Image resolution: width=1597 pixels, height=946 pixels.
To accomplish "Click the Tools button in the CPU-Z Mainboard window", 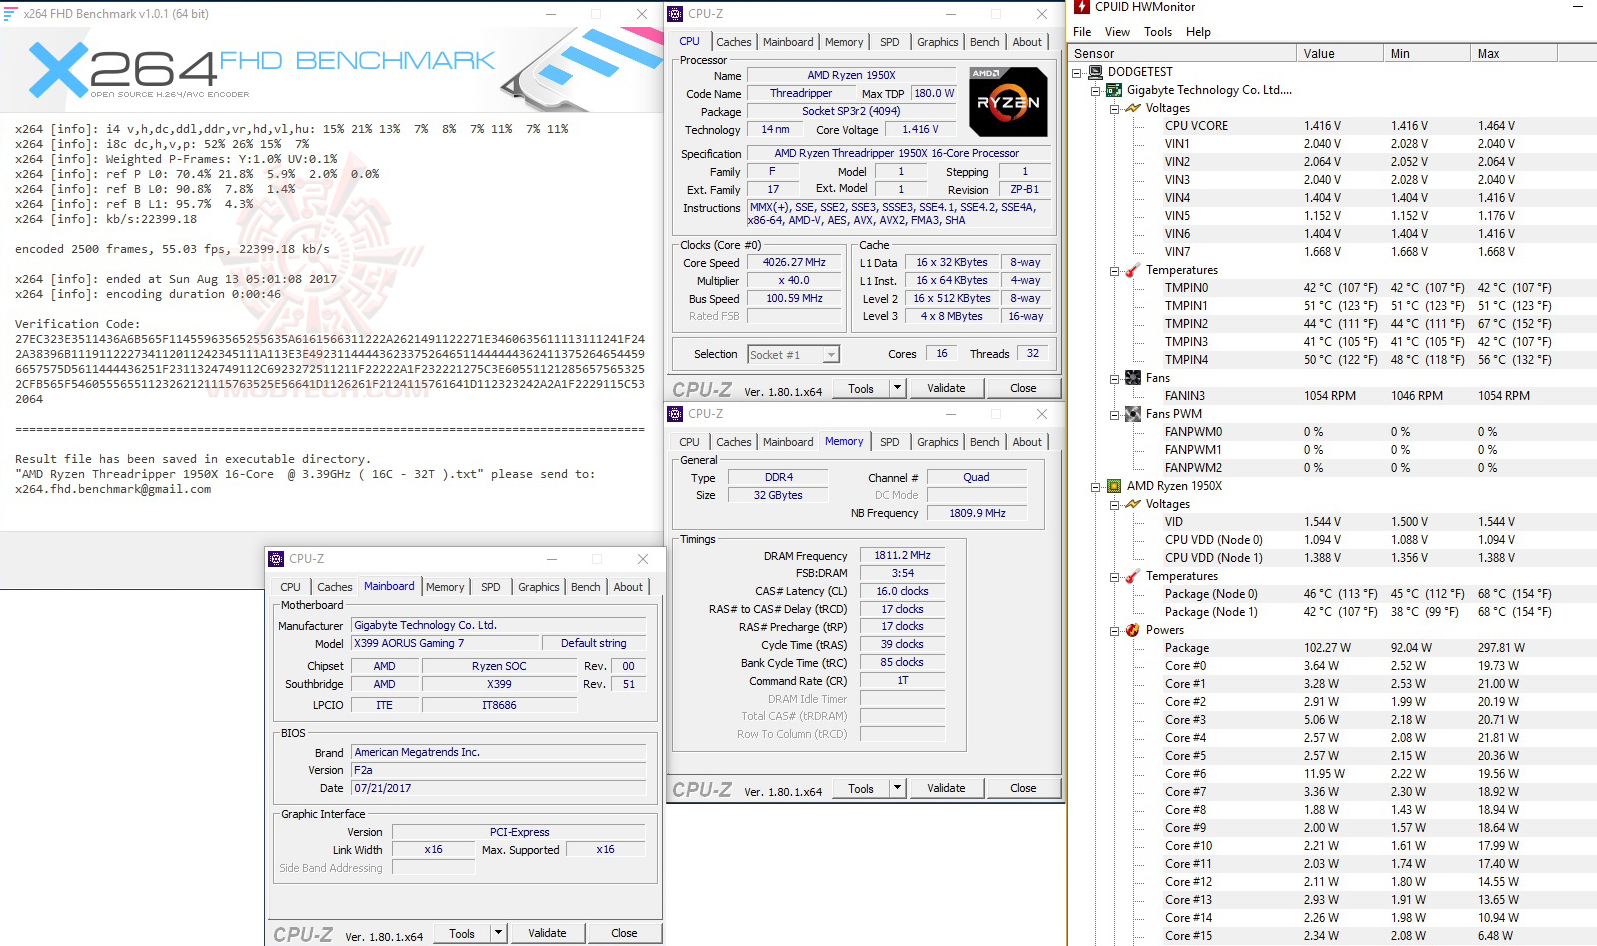I will (x=462, y=933).
